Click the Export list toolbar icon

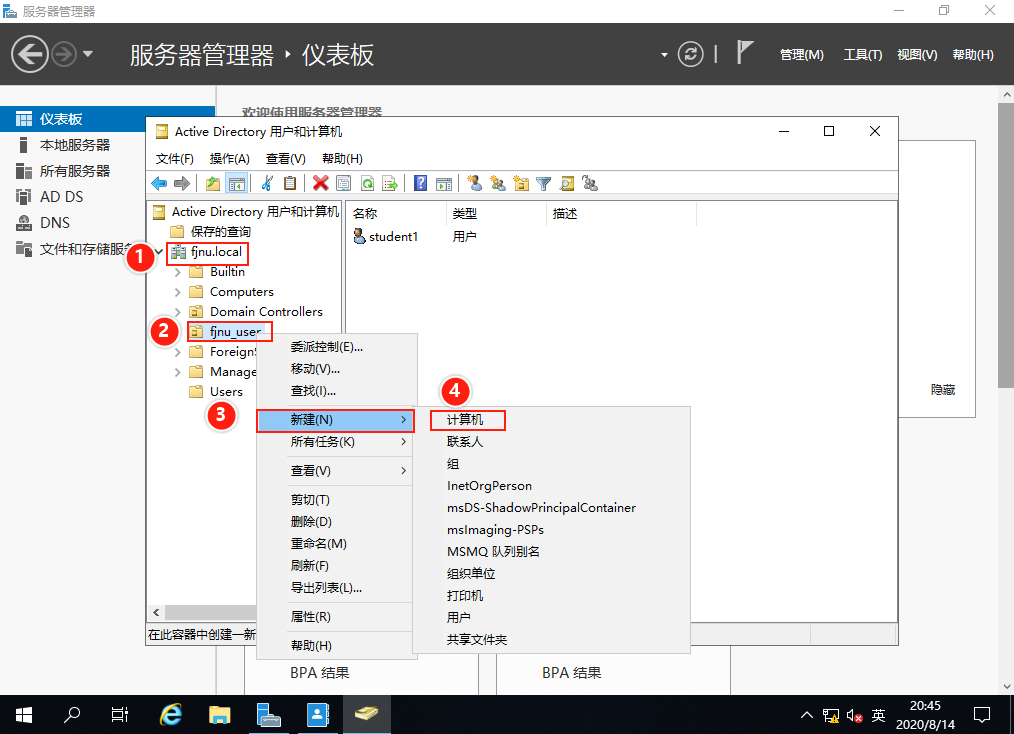[x=390, y=184]
